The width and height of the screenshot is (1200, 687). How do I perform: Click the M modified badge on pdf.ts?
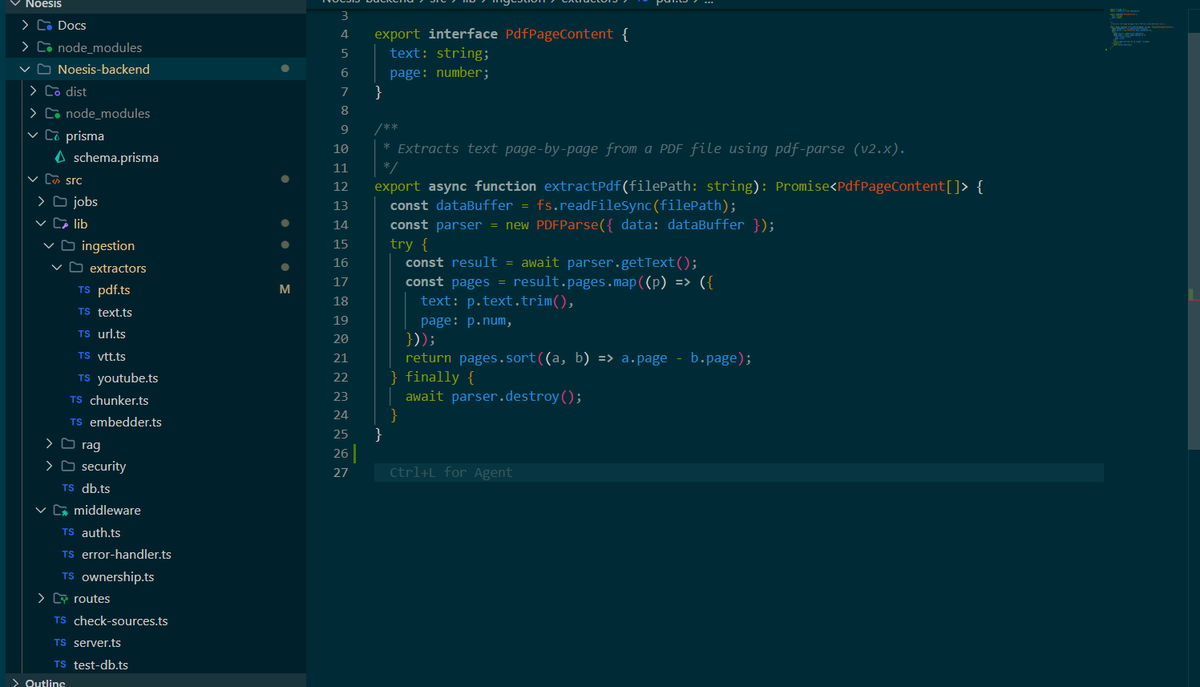pyautogui.click(x=285, y=290)
